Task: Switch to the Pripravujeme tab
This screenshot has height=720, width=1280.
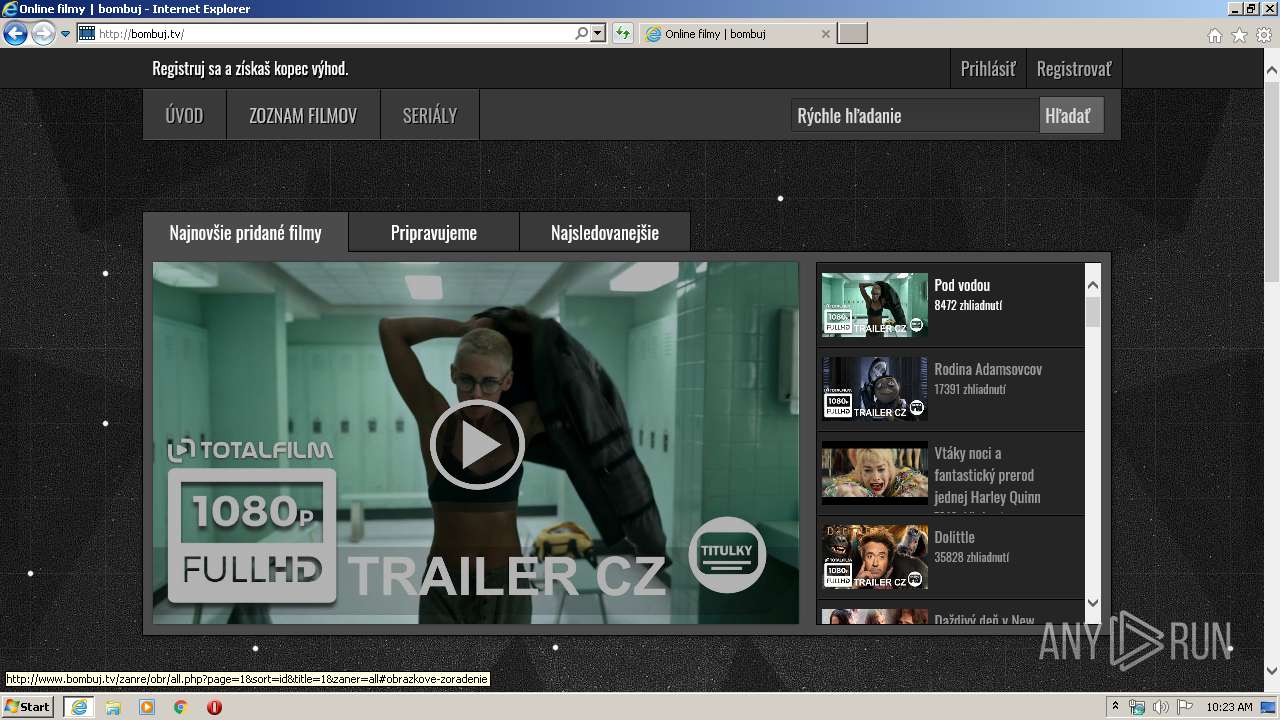Action: tap(434, 232)
